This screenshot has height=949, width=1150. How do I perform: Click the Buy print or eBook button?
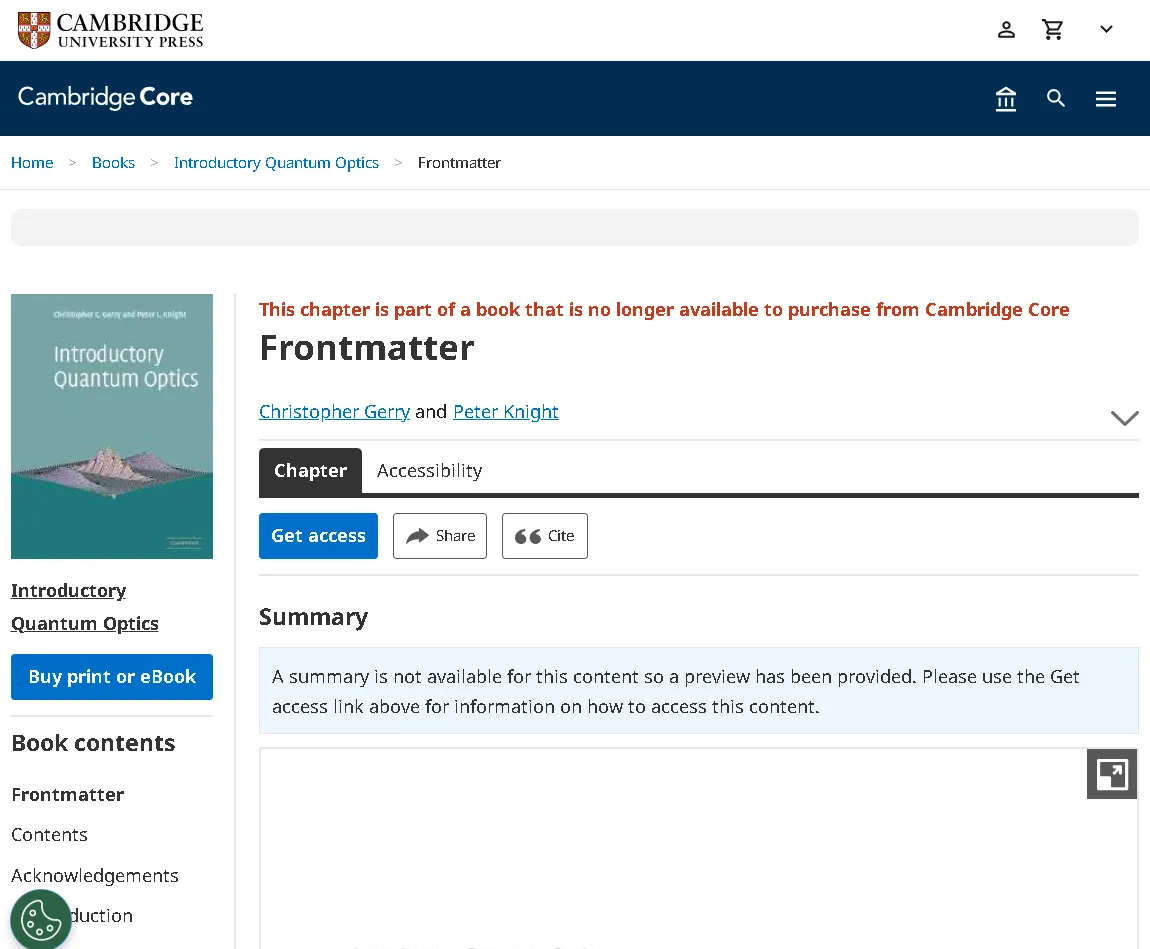(x=111, y=677)
